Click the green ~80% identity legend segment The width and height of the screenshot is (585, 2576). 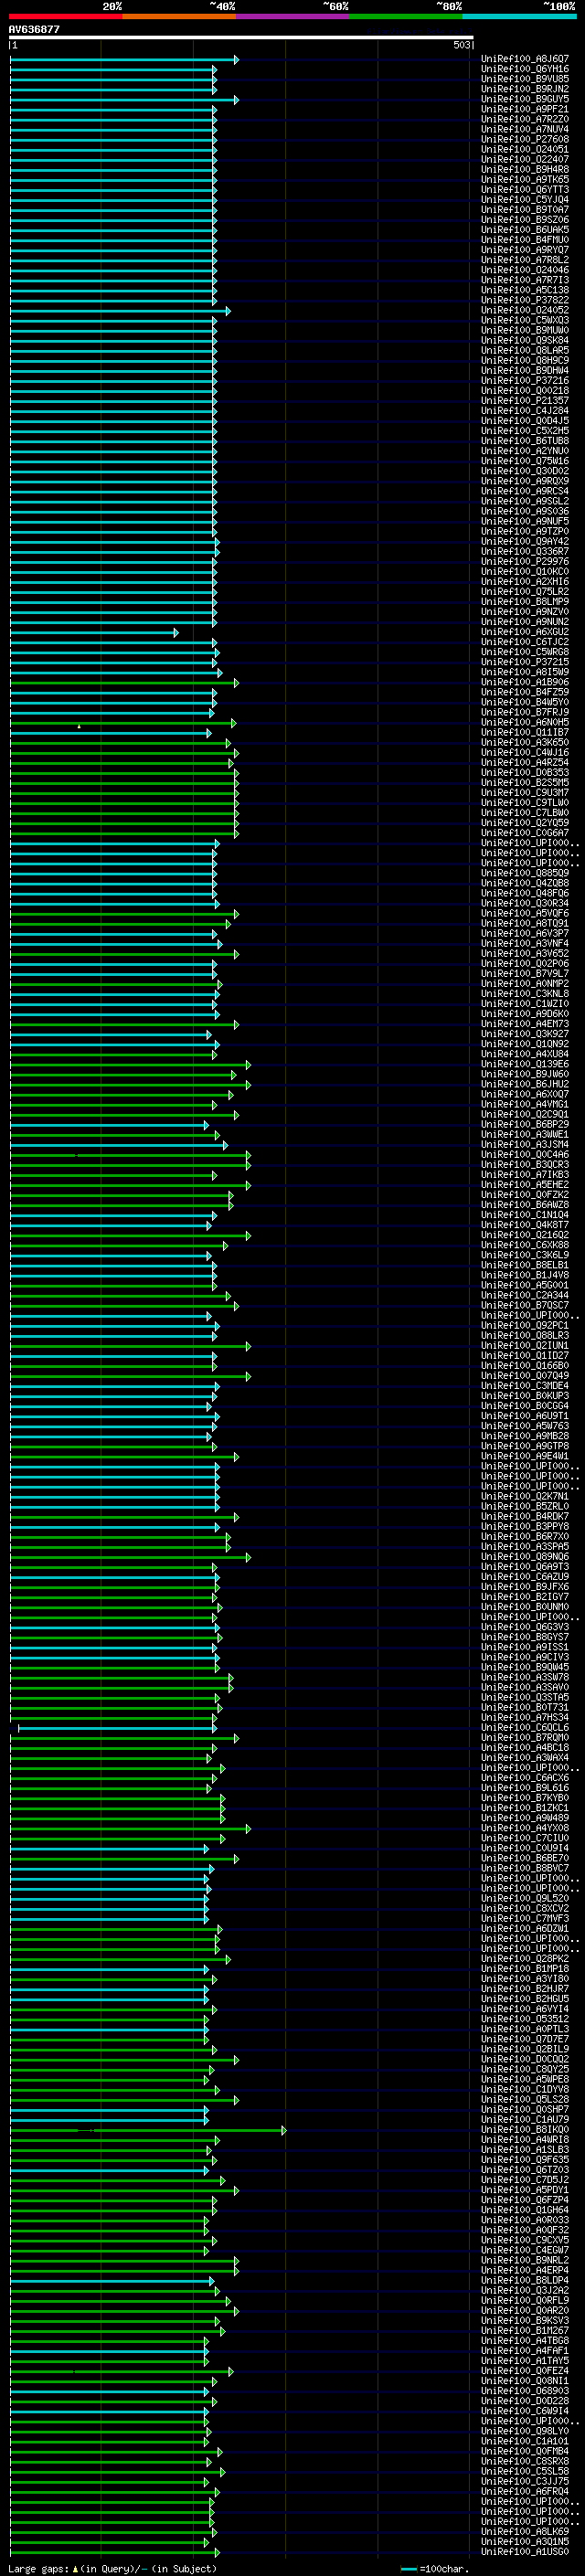click(406, 16)
